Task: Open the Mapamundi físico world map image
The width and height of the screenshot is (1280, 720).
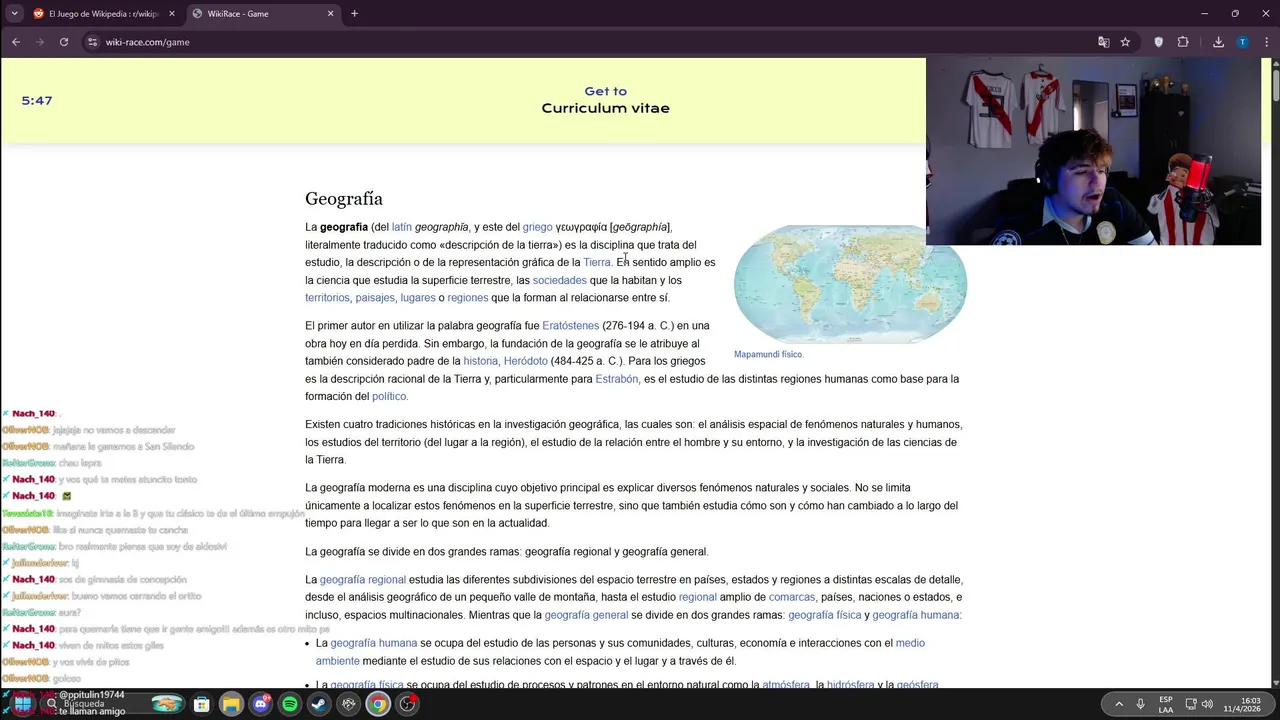Action: [x=850, y=284]
